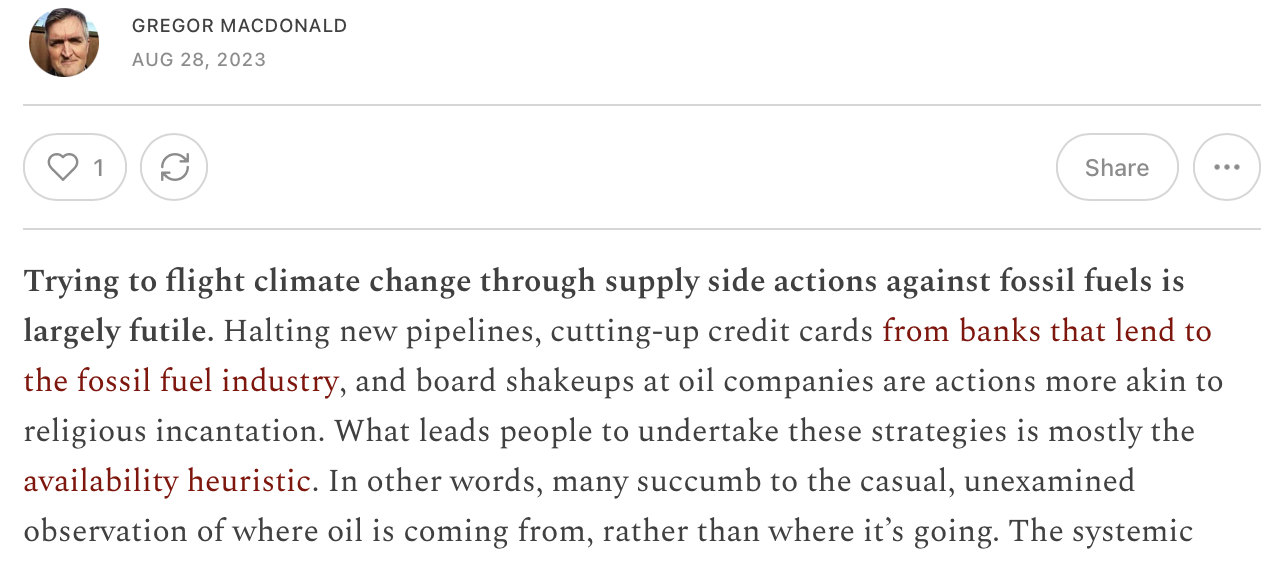Click the bold phrase "Trying to flight climate change"
This screenshot has height=566, width=1288.
(x=247, y=281)
